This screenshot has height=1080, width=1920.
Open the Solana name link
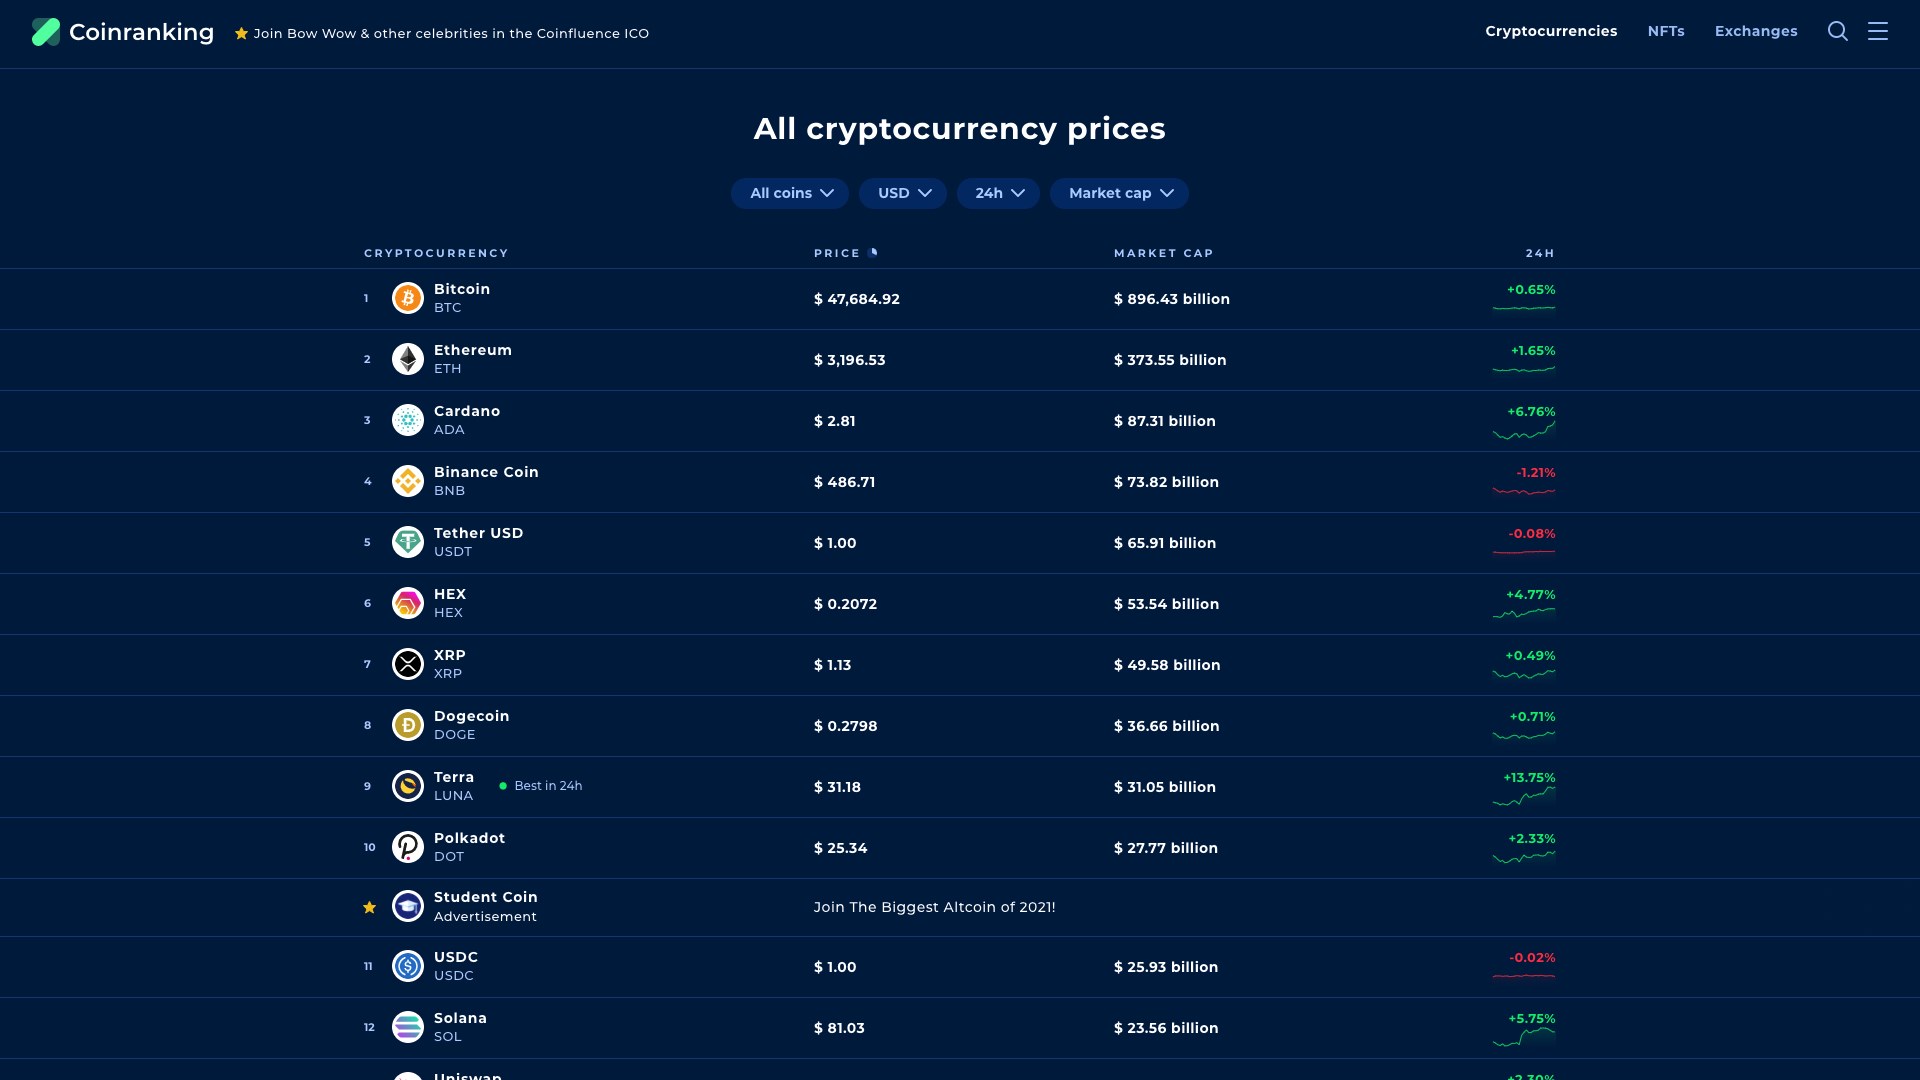pyautogui.click(x=460, y=1018)
